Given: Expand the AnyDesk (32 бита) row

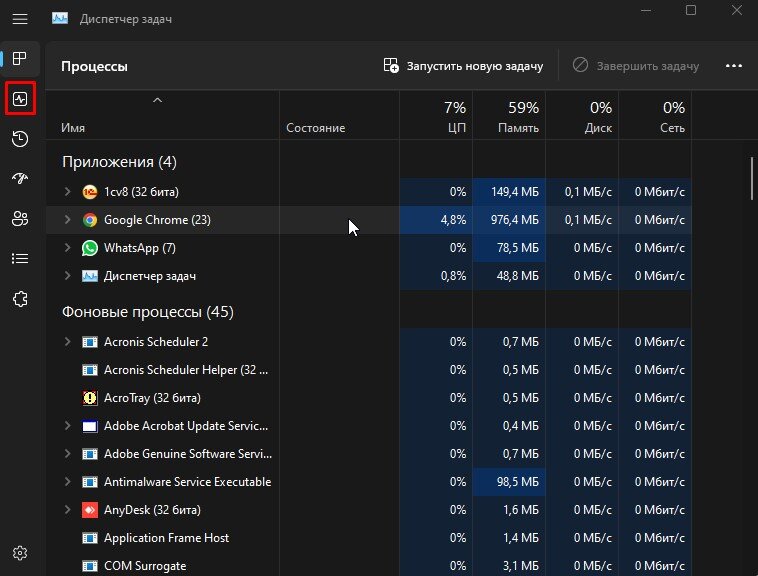Looking at the screenshot, I should coord(67,510).
